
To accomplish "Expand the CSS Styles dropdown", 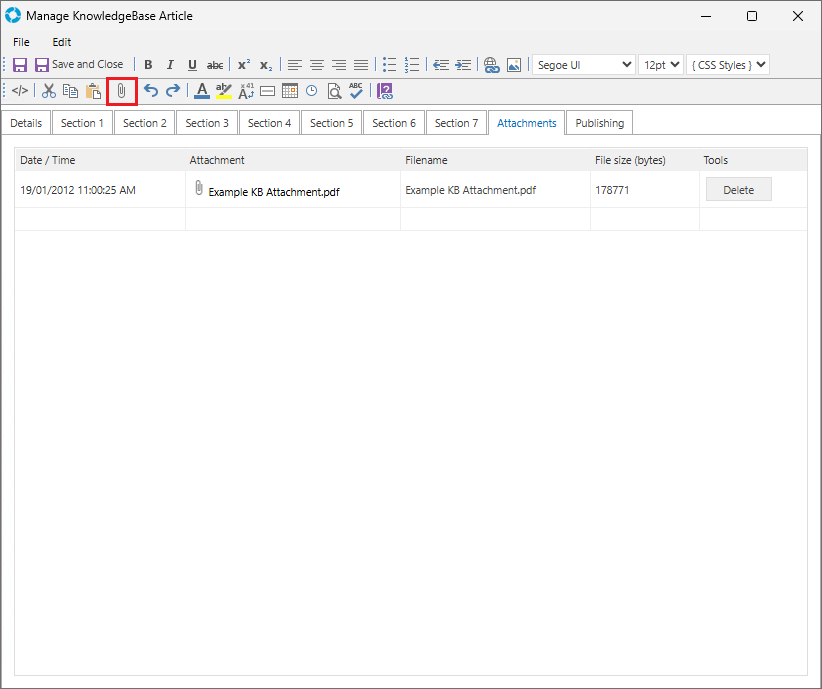I will (x=728, y=65).
